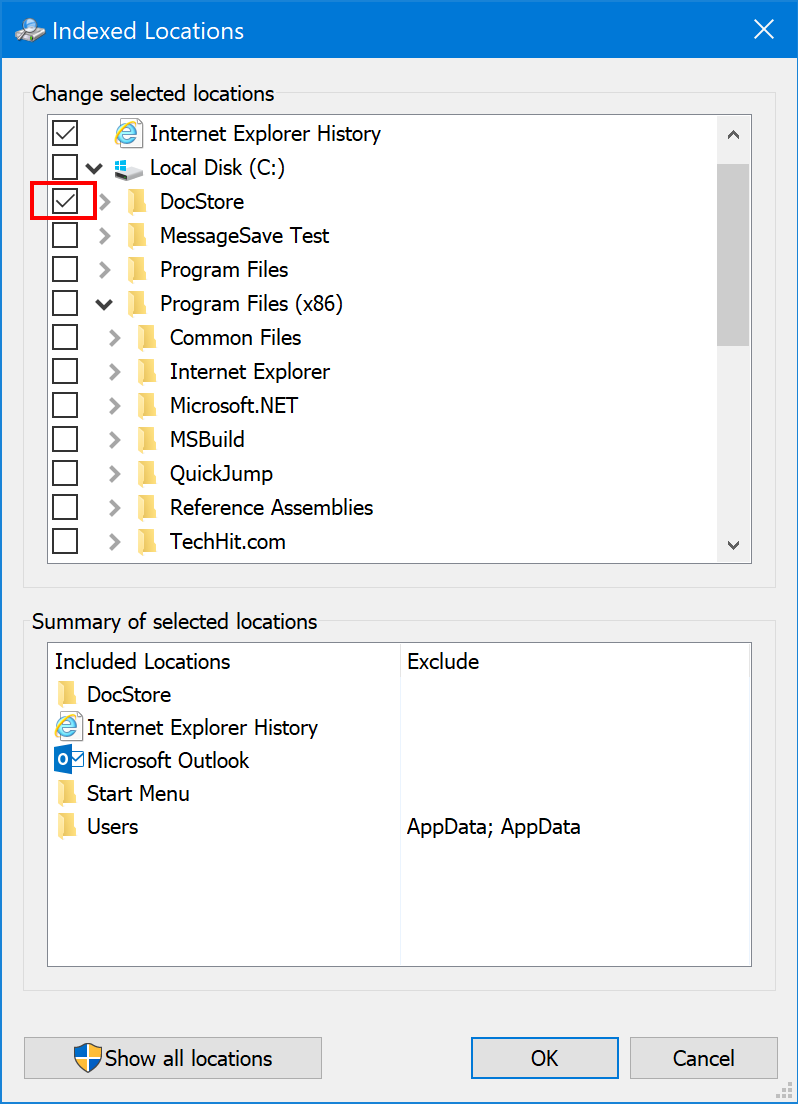
Task: Check the Local Disk (C:) checkbox
Action: tap(65, 167)
